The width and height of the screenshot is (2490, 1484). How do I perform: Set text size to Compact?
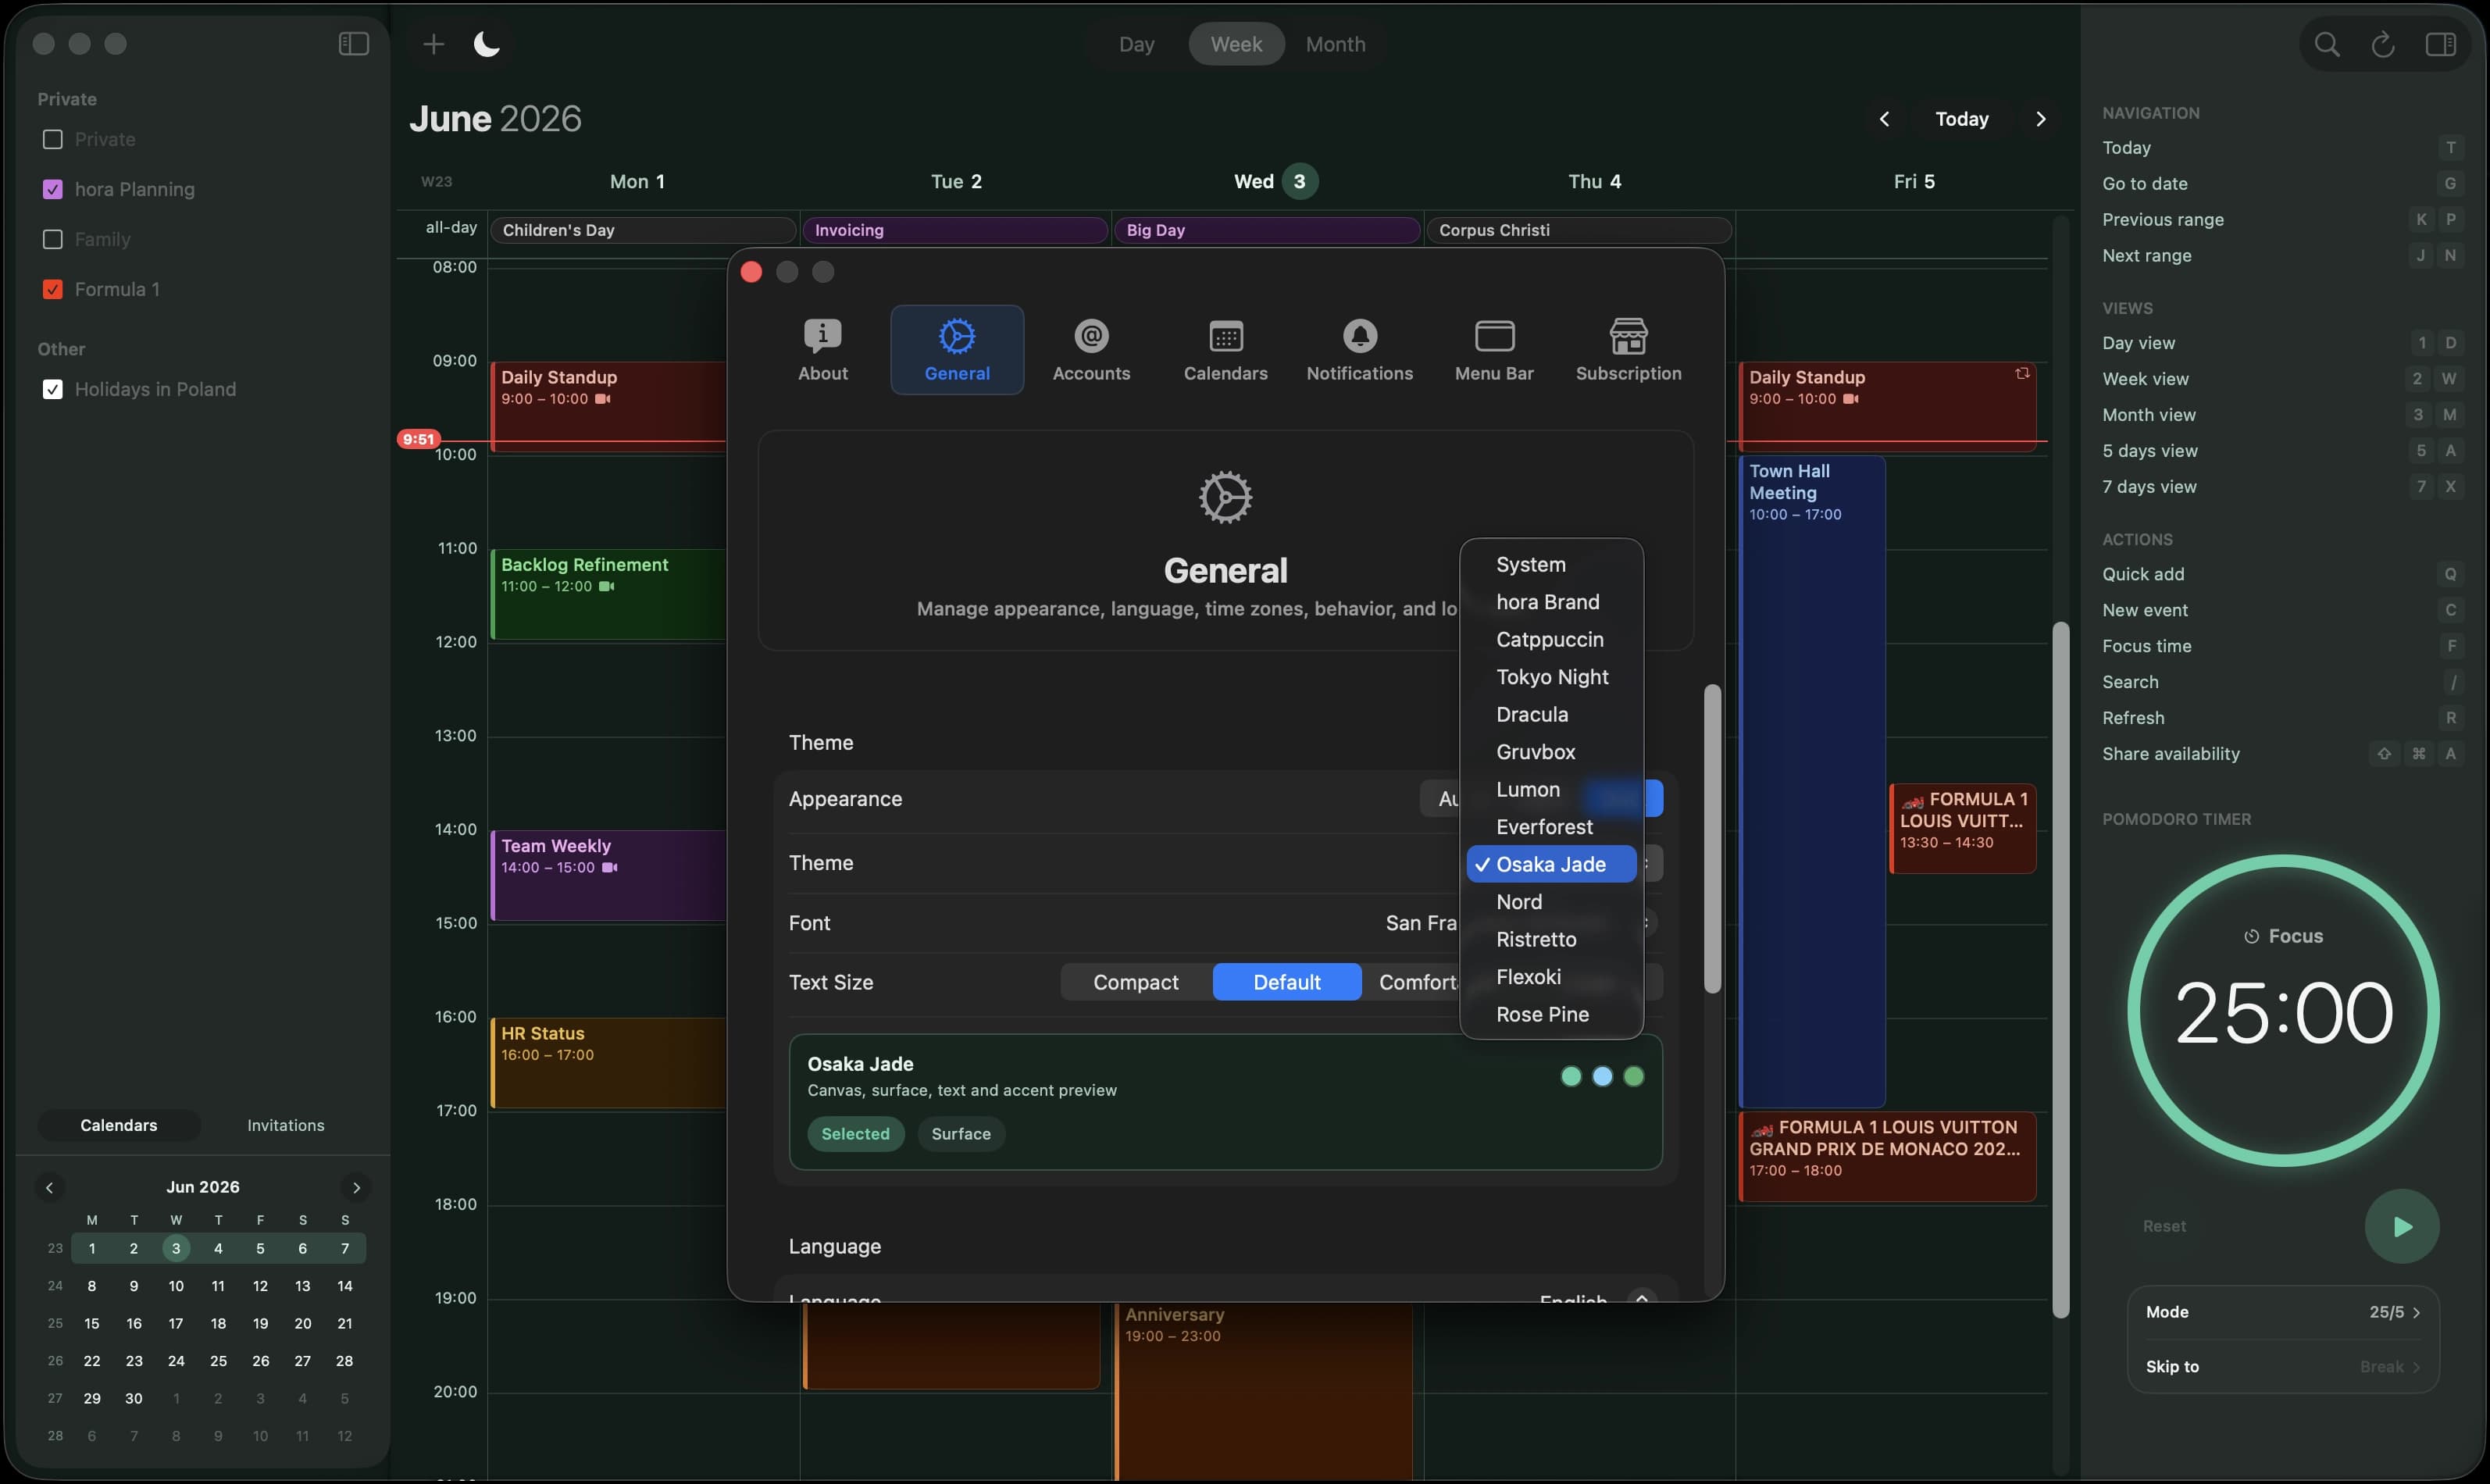click(x=1135, y=982)
